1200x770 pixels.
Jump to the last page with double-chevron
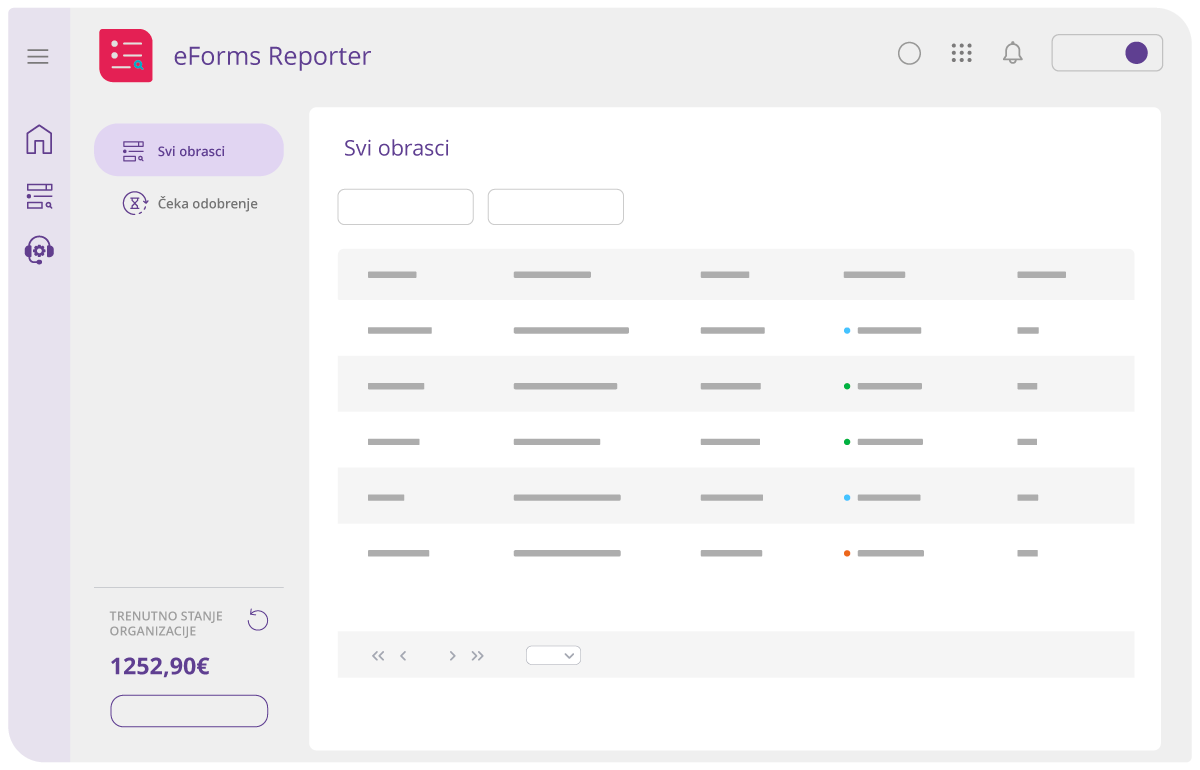[x=478, y=655]
